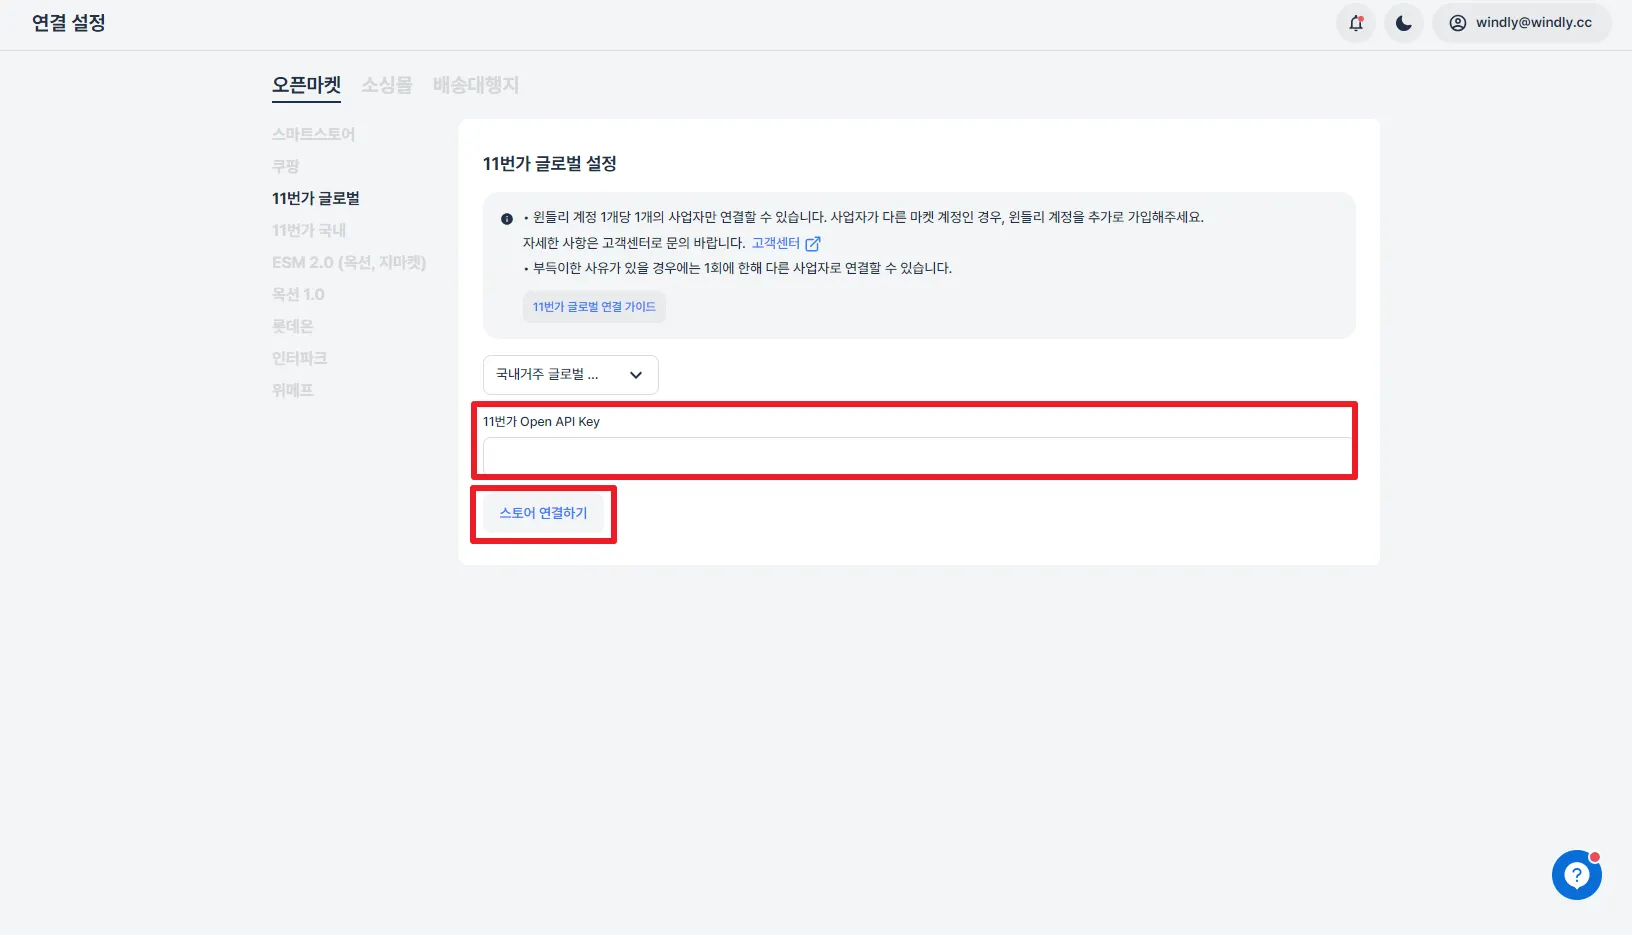Screen dimensions: 1632x935
Task: Switch to the 오픈마켓 tab
Action: [x=306, y=85]
